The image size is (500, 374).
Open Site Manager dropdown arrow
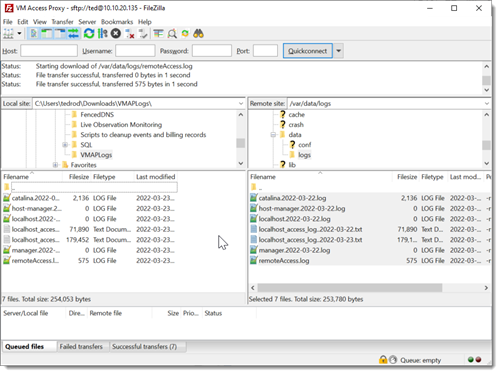click(19, 34)
